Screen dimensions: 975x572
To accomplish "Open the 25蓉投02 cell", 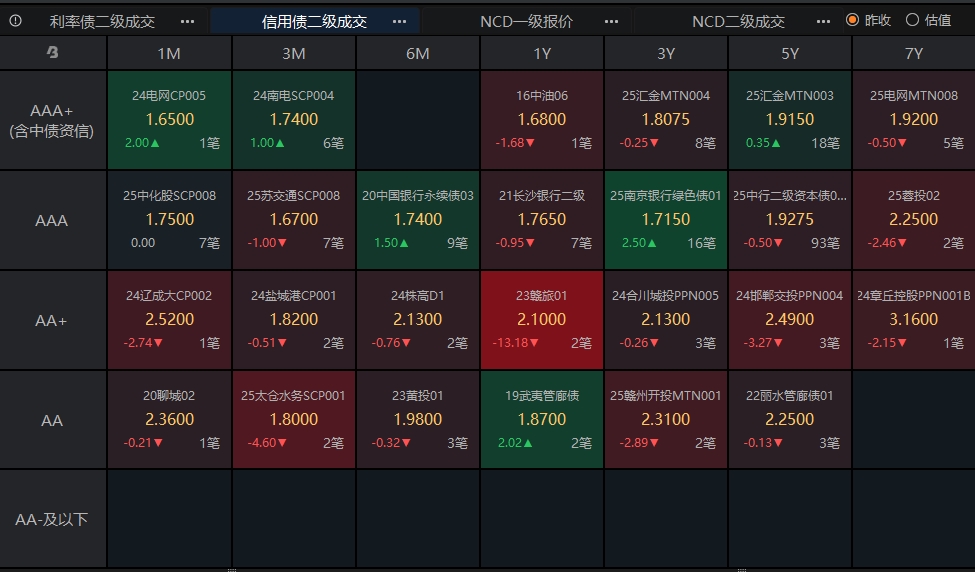I will (913, 220).
